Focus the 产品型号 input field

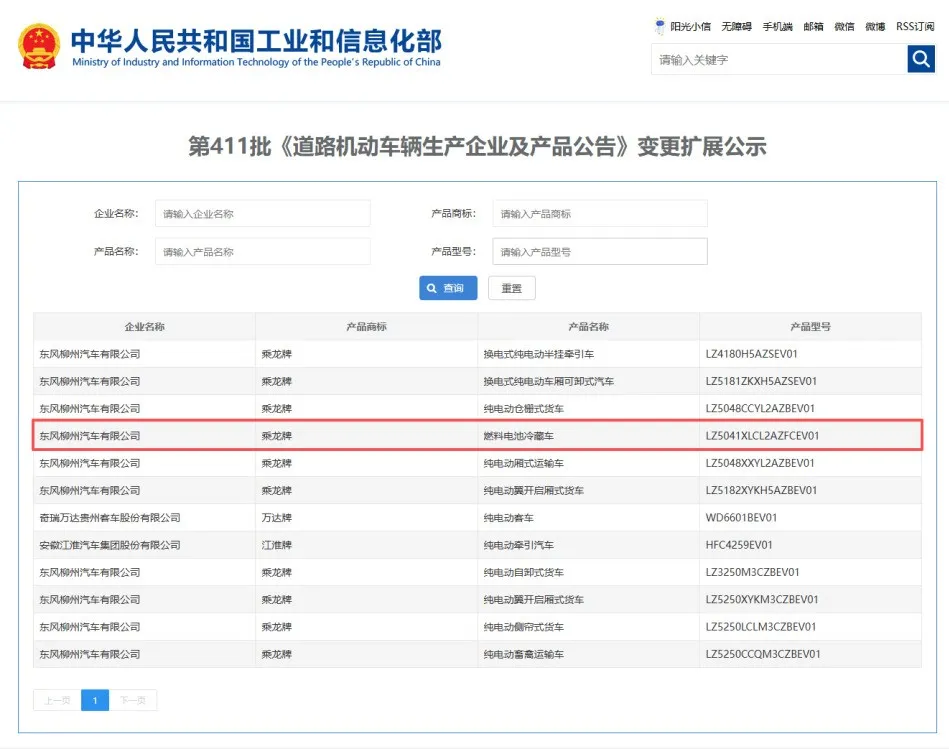(600, 252)
